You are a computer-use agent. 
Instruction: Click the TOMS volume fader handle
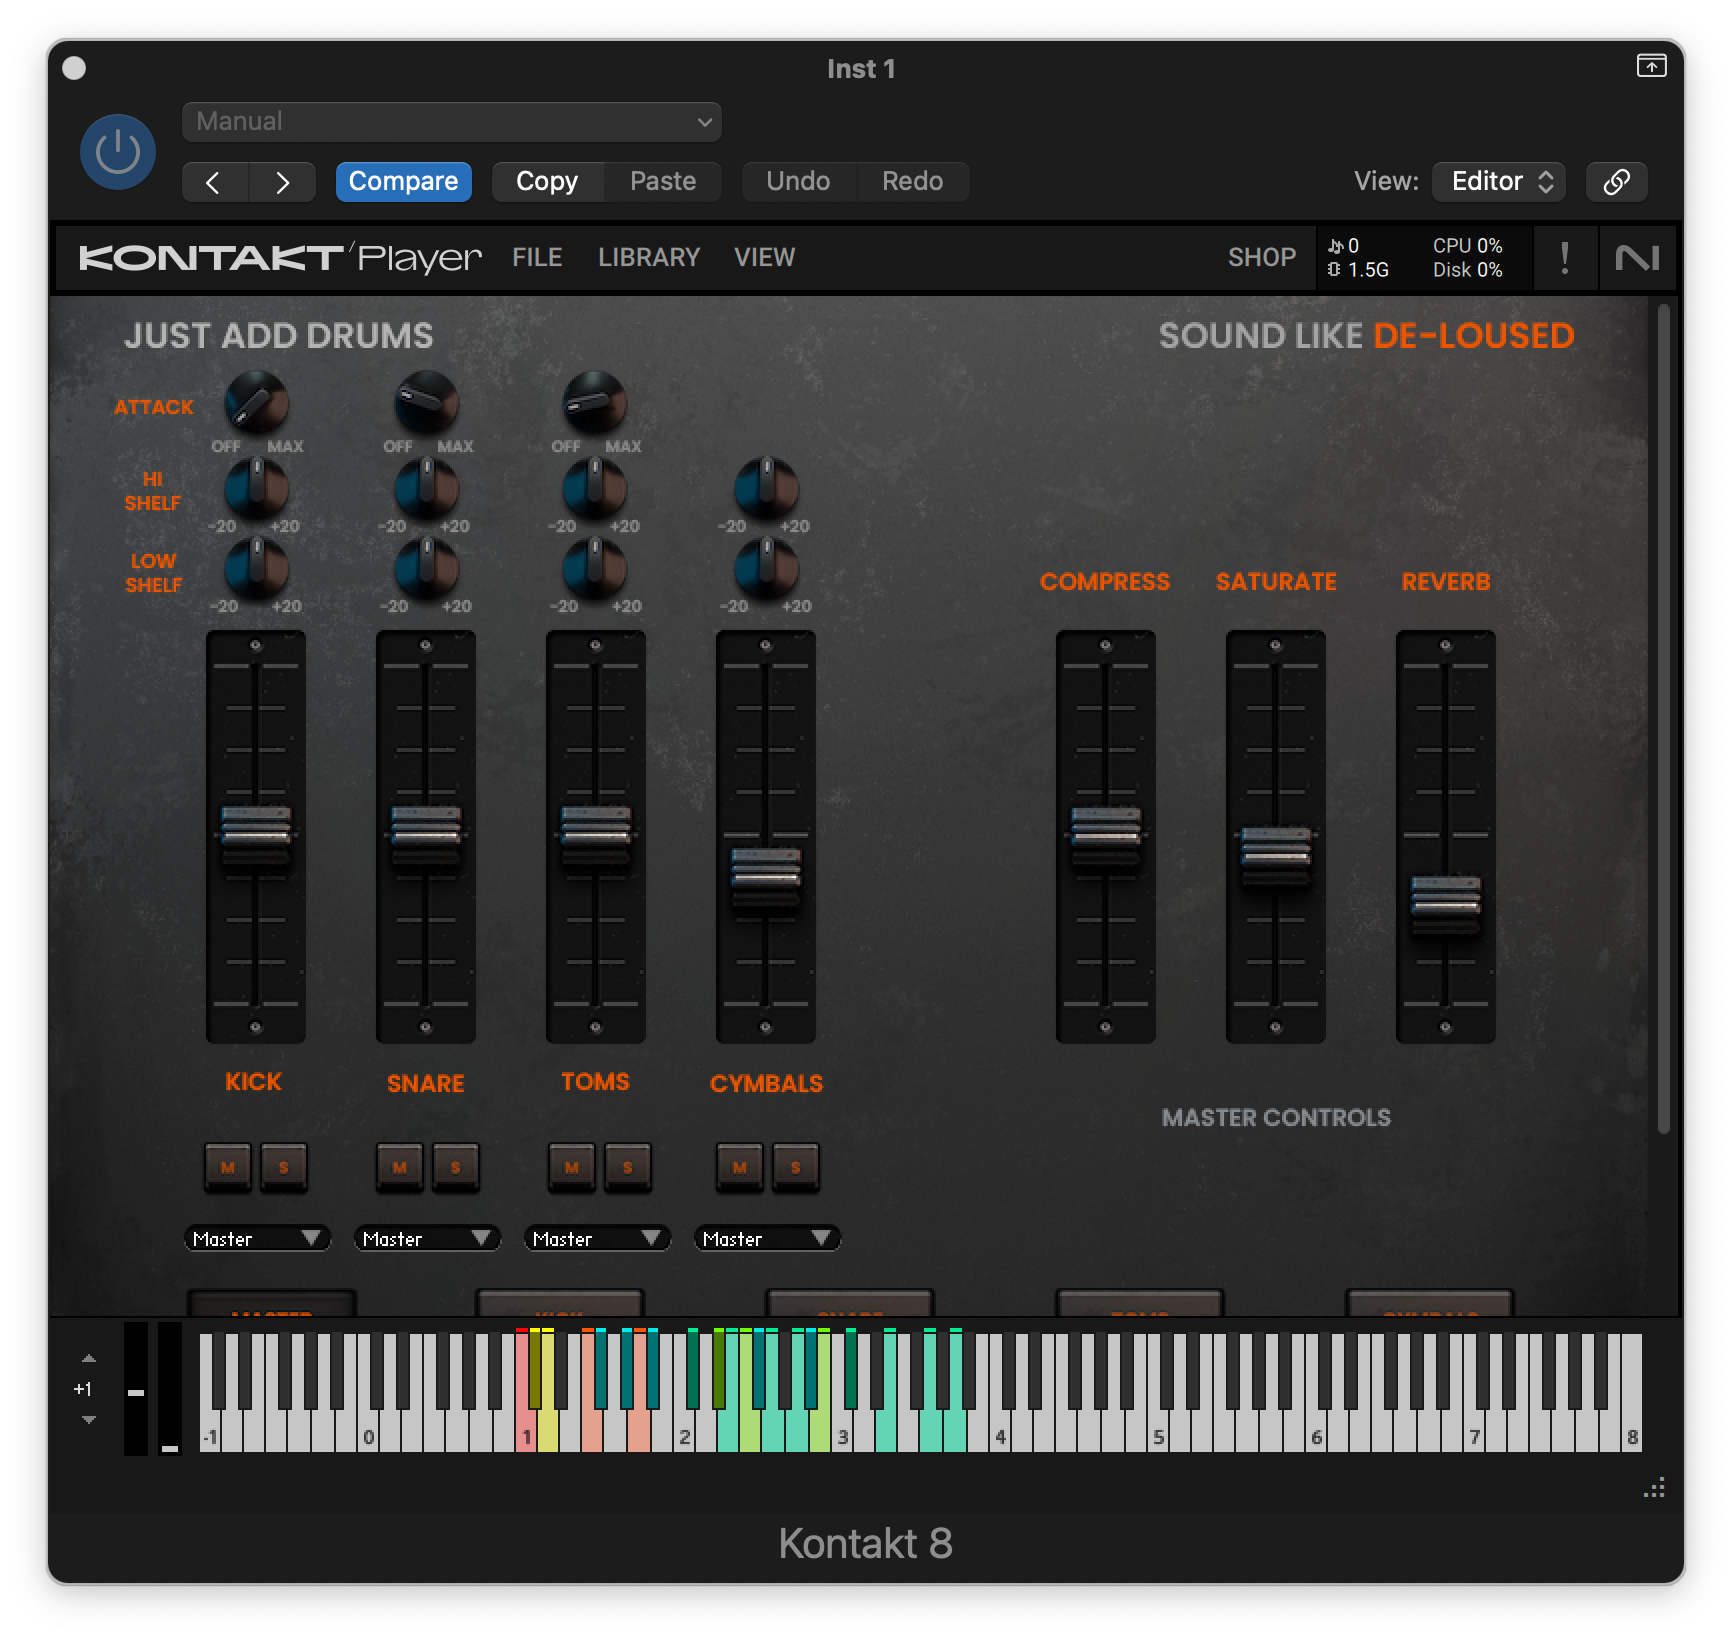[596, 834]
